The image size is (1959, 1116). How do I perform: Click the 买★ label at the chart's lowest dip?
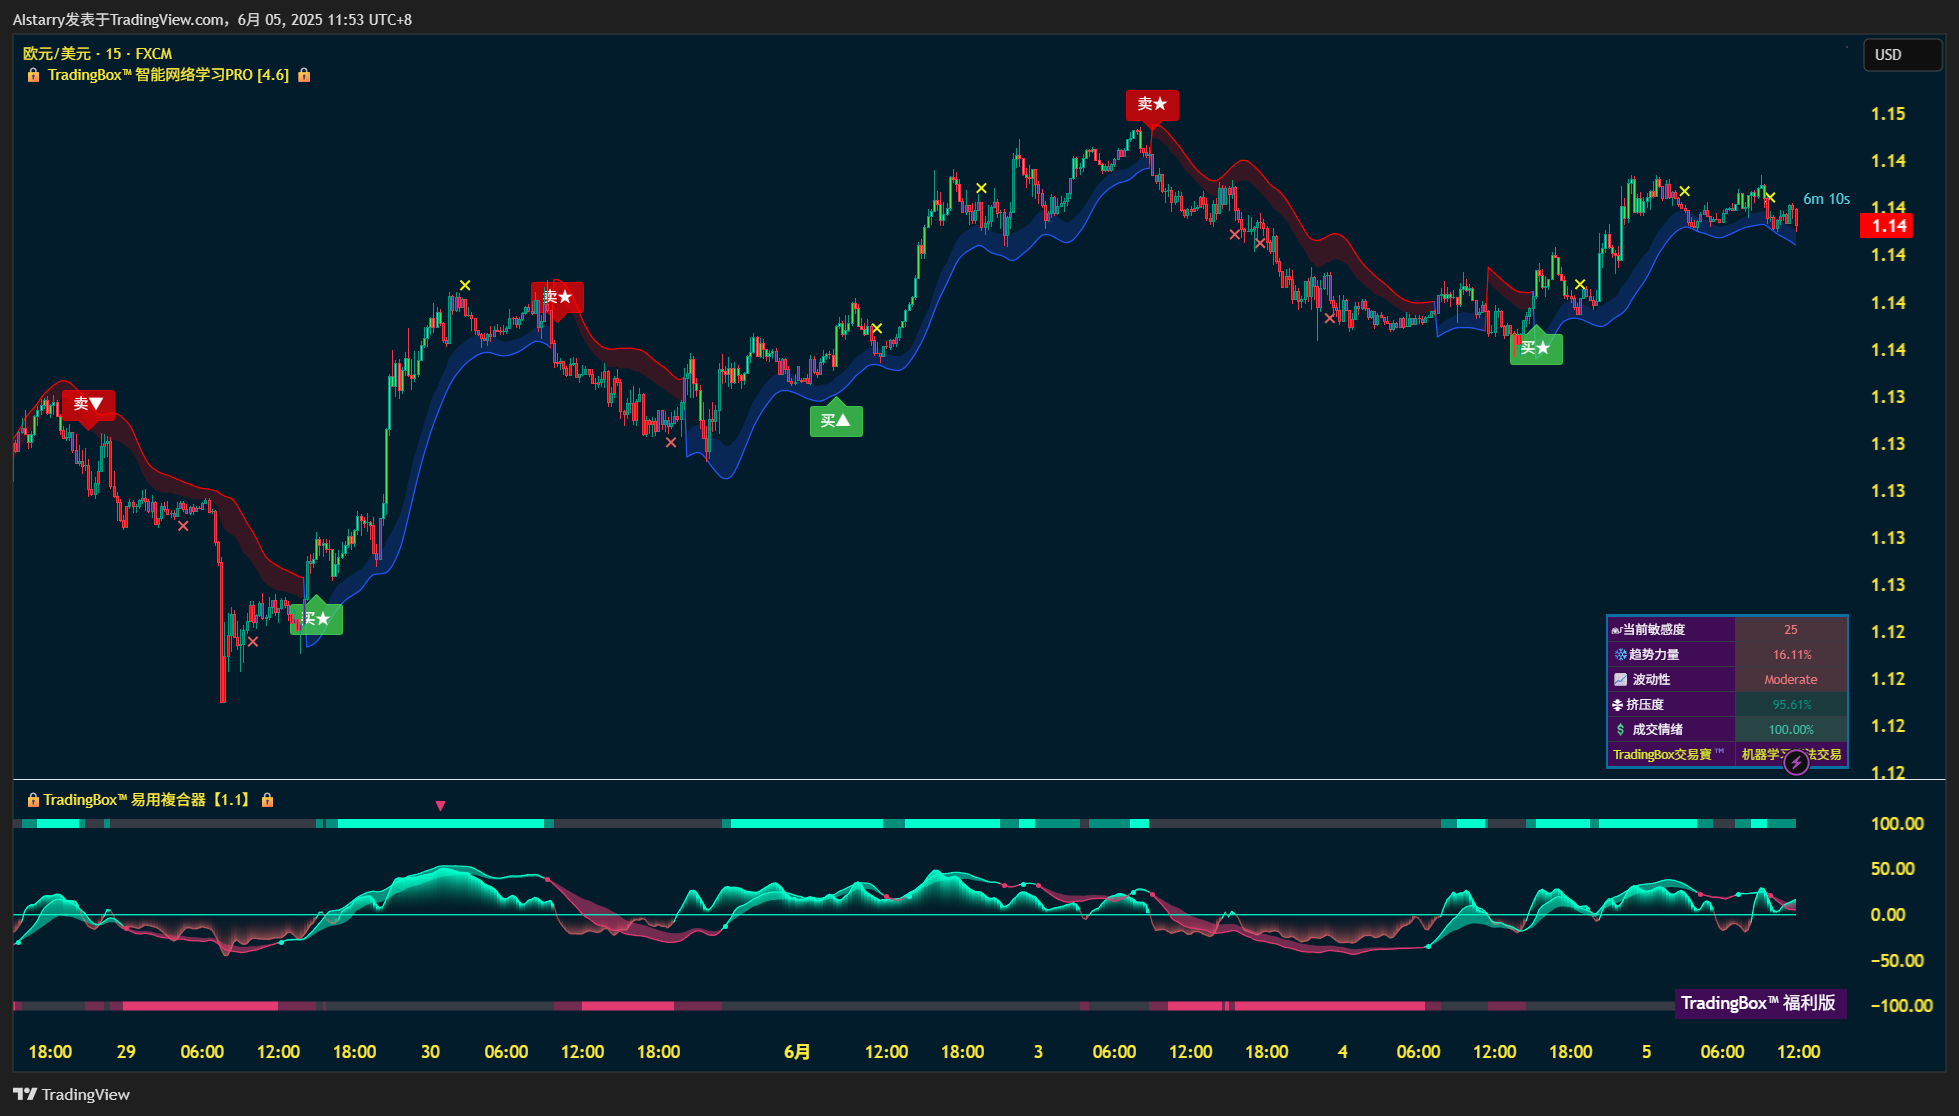click(x=316, y=619)
